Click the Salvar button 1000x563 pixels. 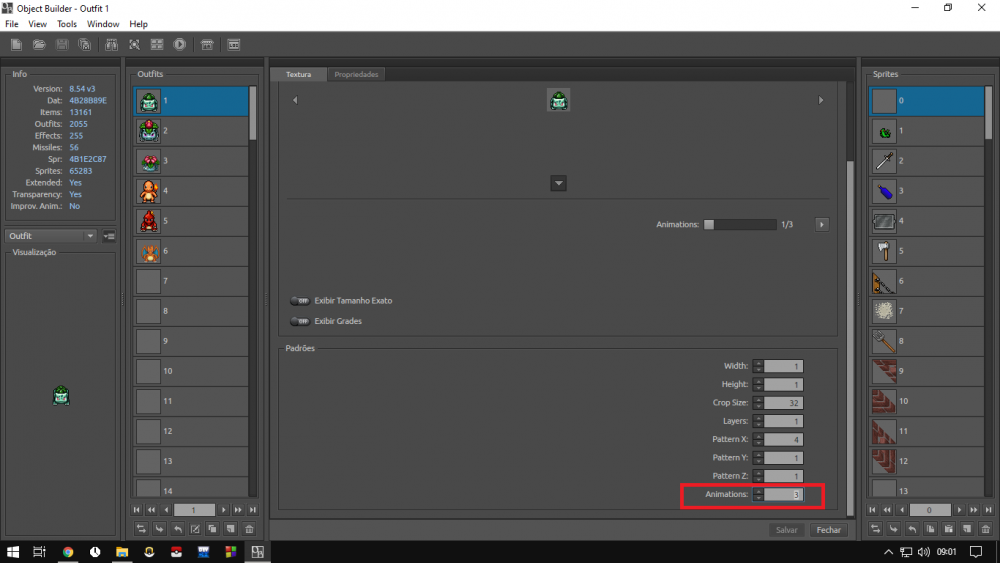[x=786, y=530]
